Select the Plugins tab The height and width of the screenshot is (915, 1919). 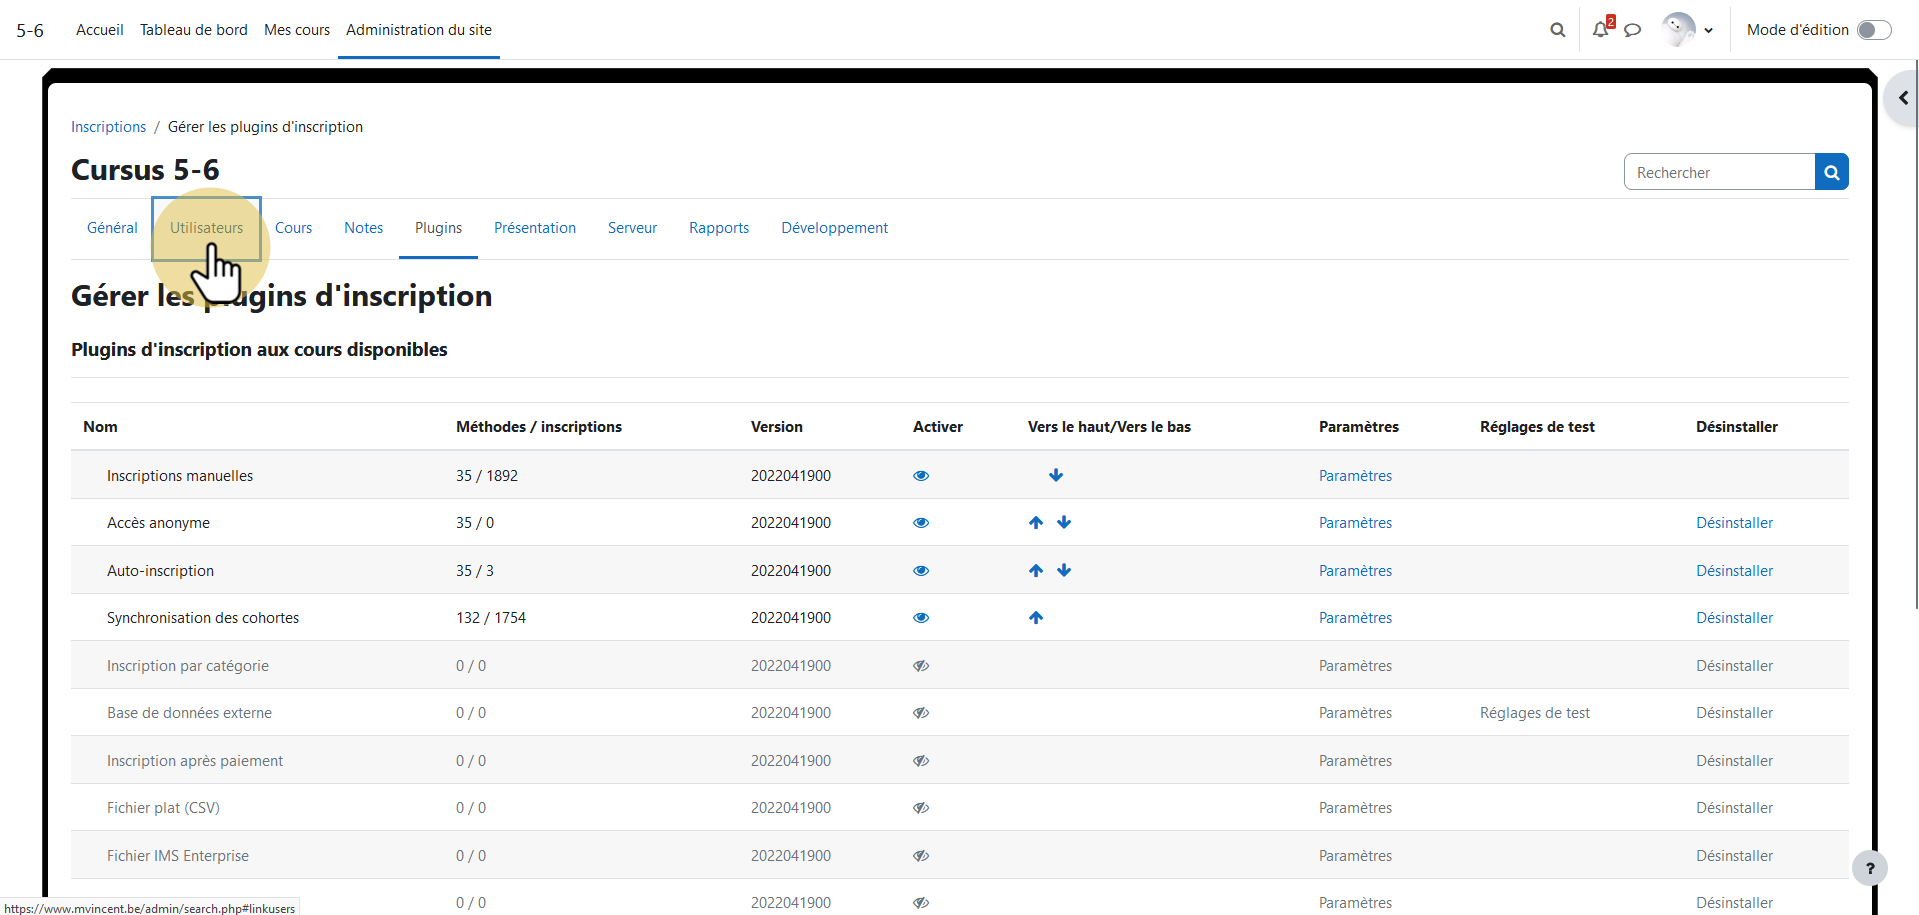click(438, 228)
